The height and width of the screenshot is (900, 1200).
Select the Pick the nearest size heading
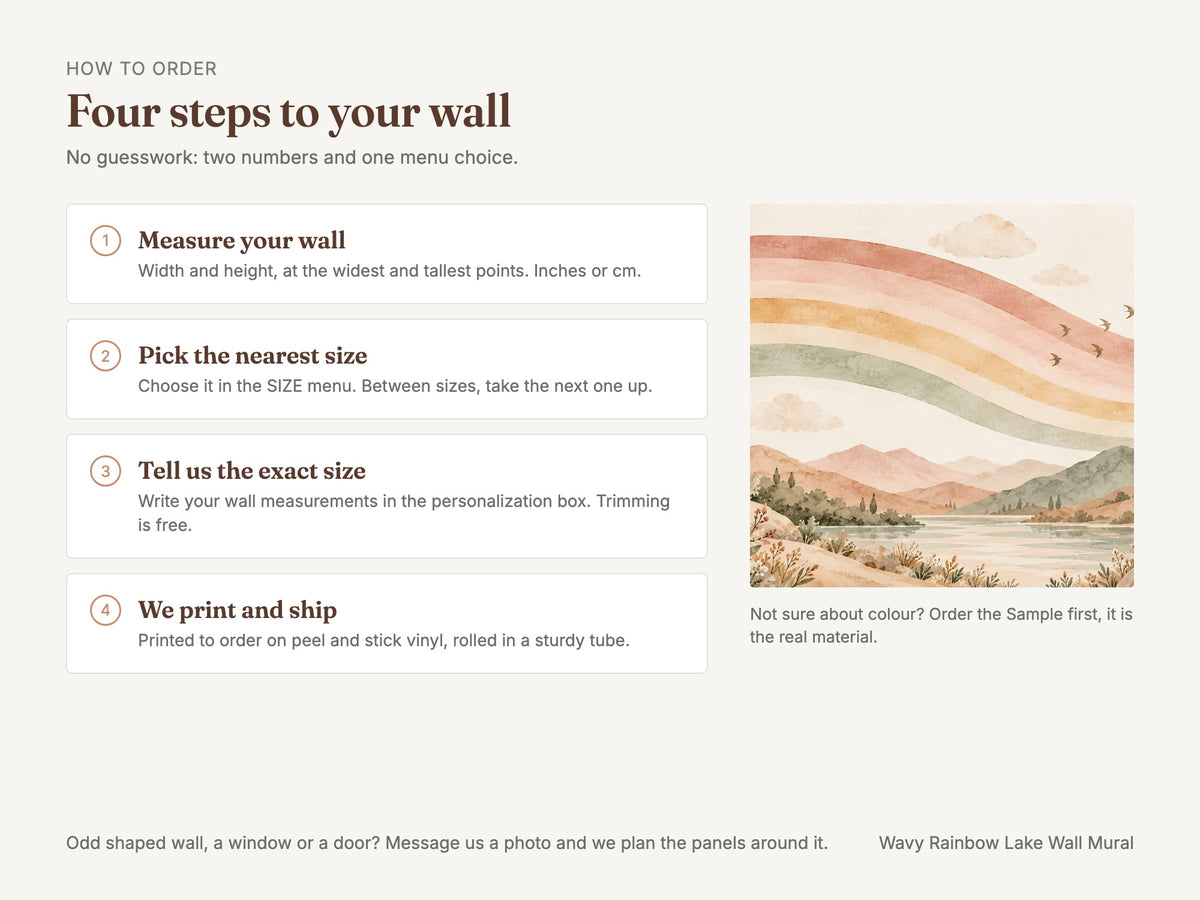pos(253,356)
